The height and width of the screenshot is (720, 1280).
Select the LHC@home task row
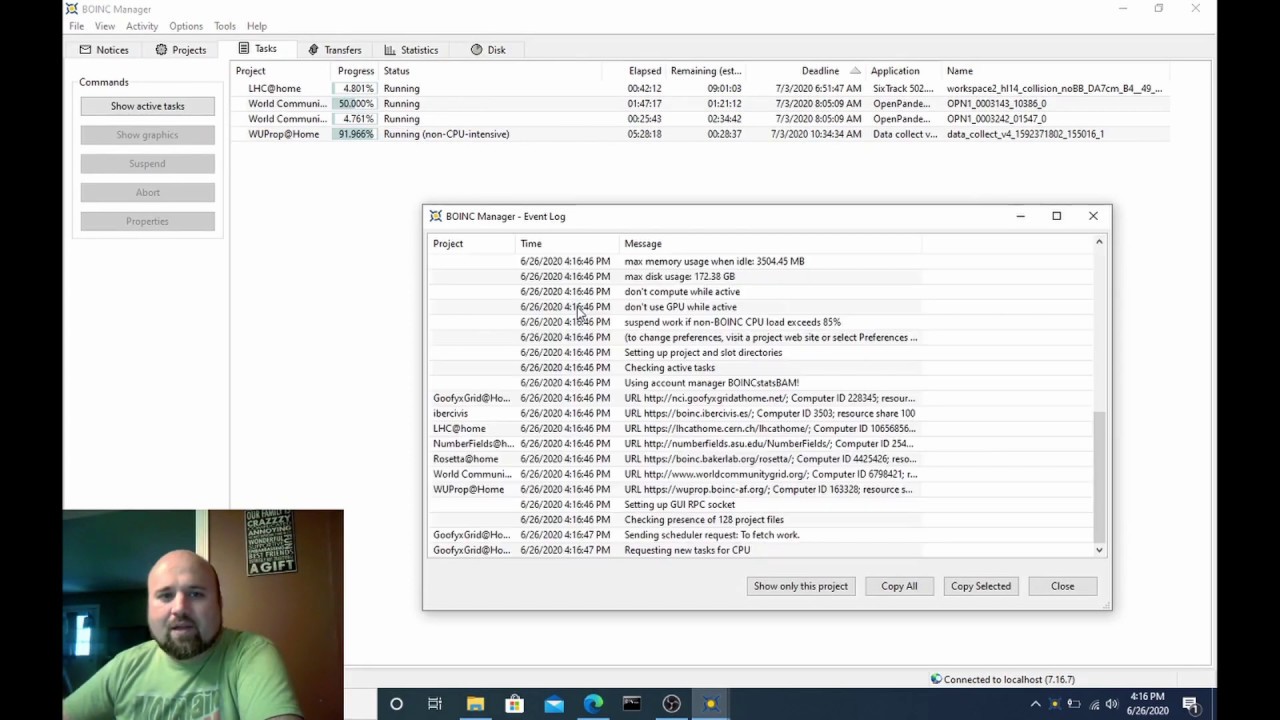coord(700,88)
